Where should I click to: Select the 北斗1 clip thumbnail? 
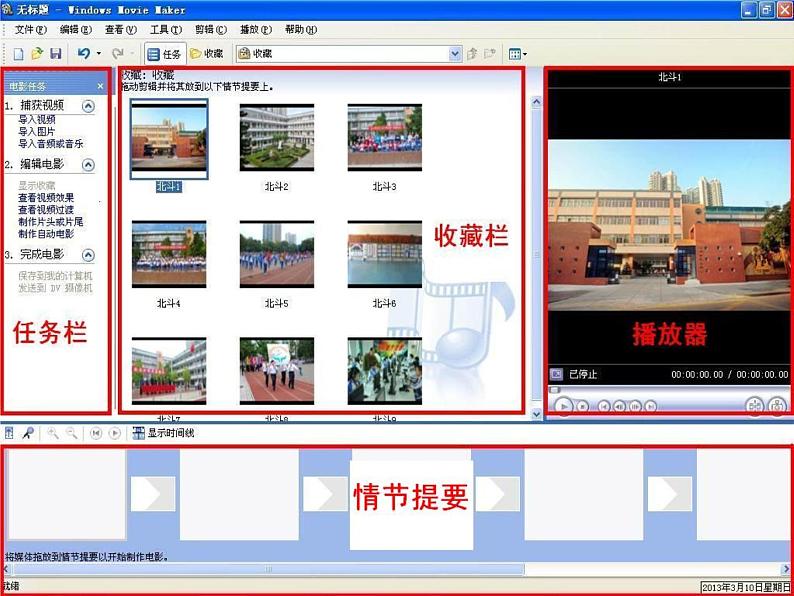[x=169, y=138]
